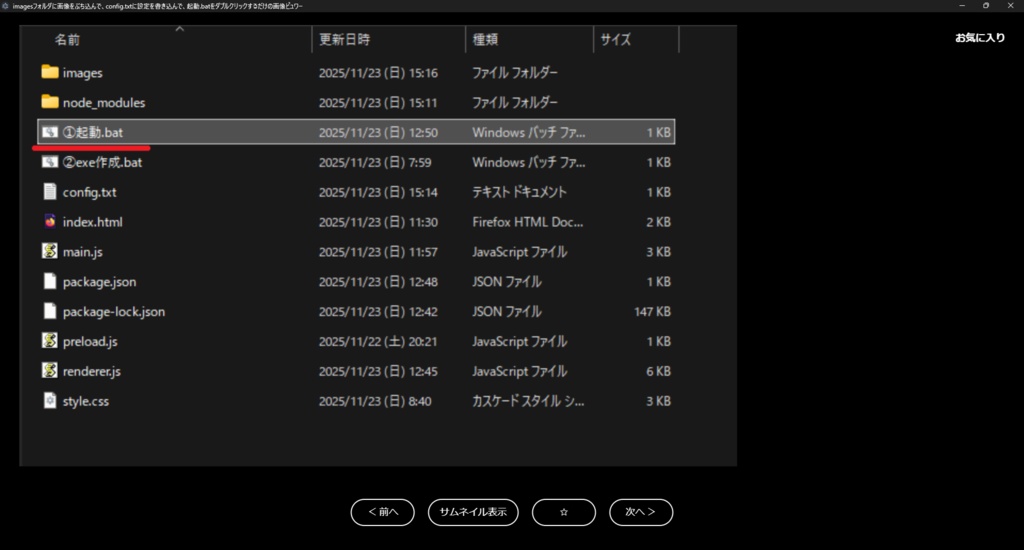Click the 147 KB size cell

coord(652,312)
